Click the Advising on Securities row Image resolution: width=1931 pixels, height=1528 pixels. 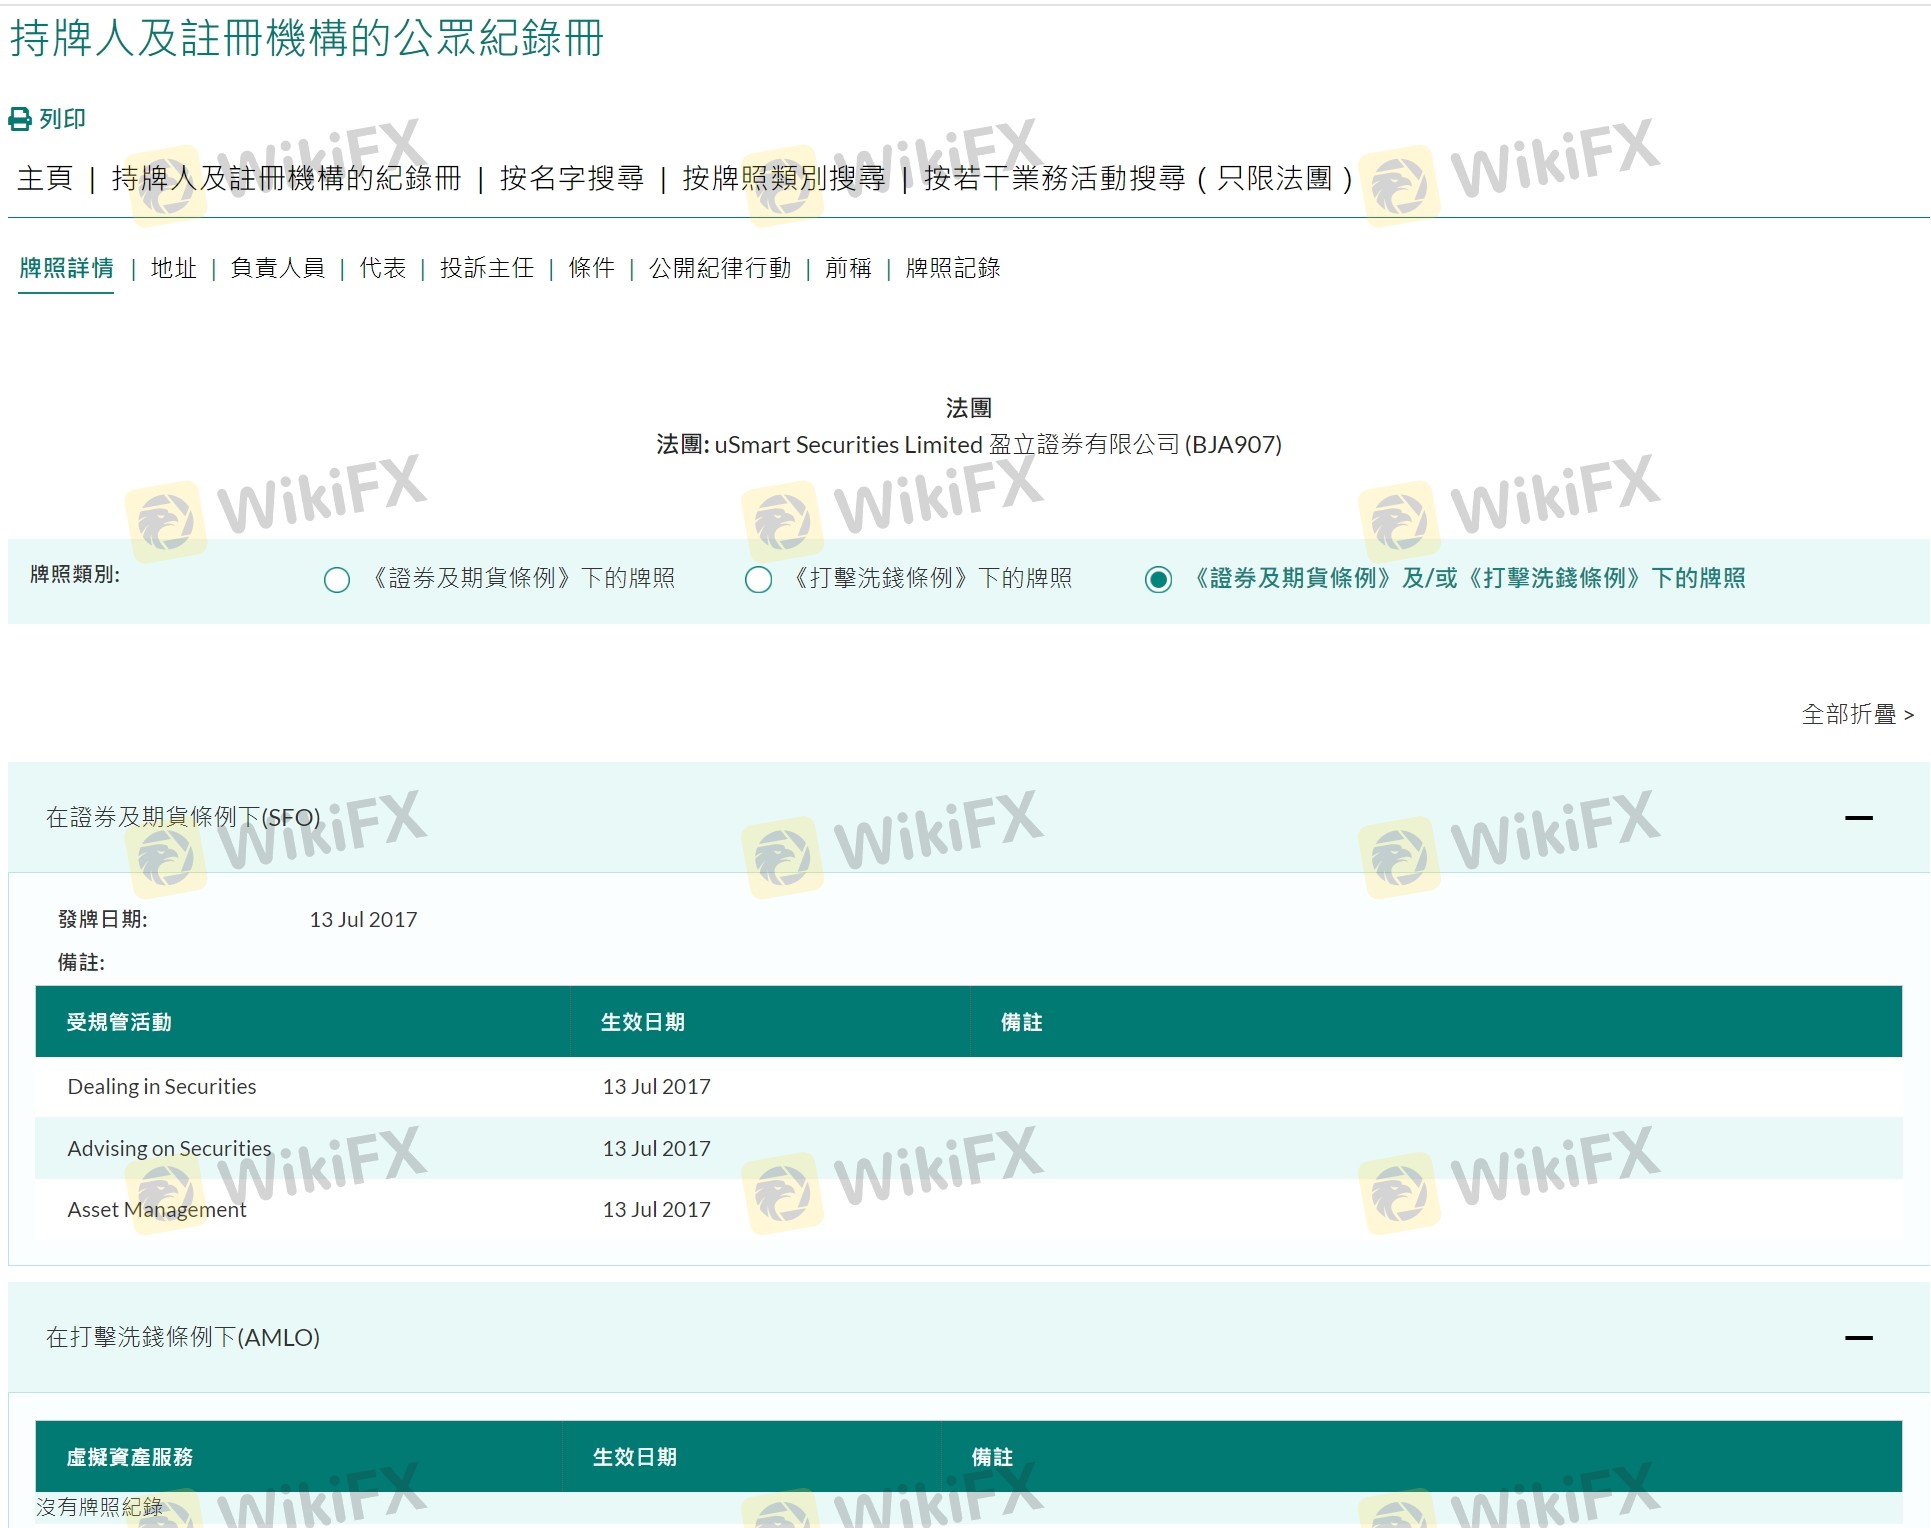point(969,1148)
